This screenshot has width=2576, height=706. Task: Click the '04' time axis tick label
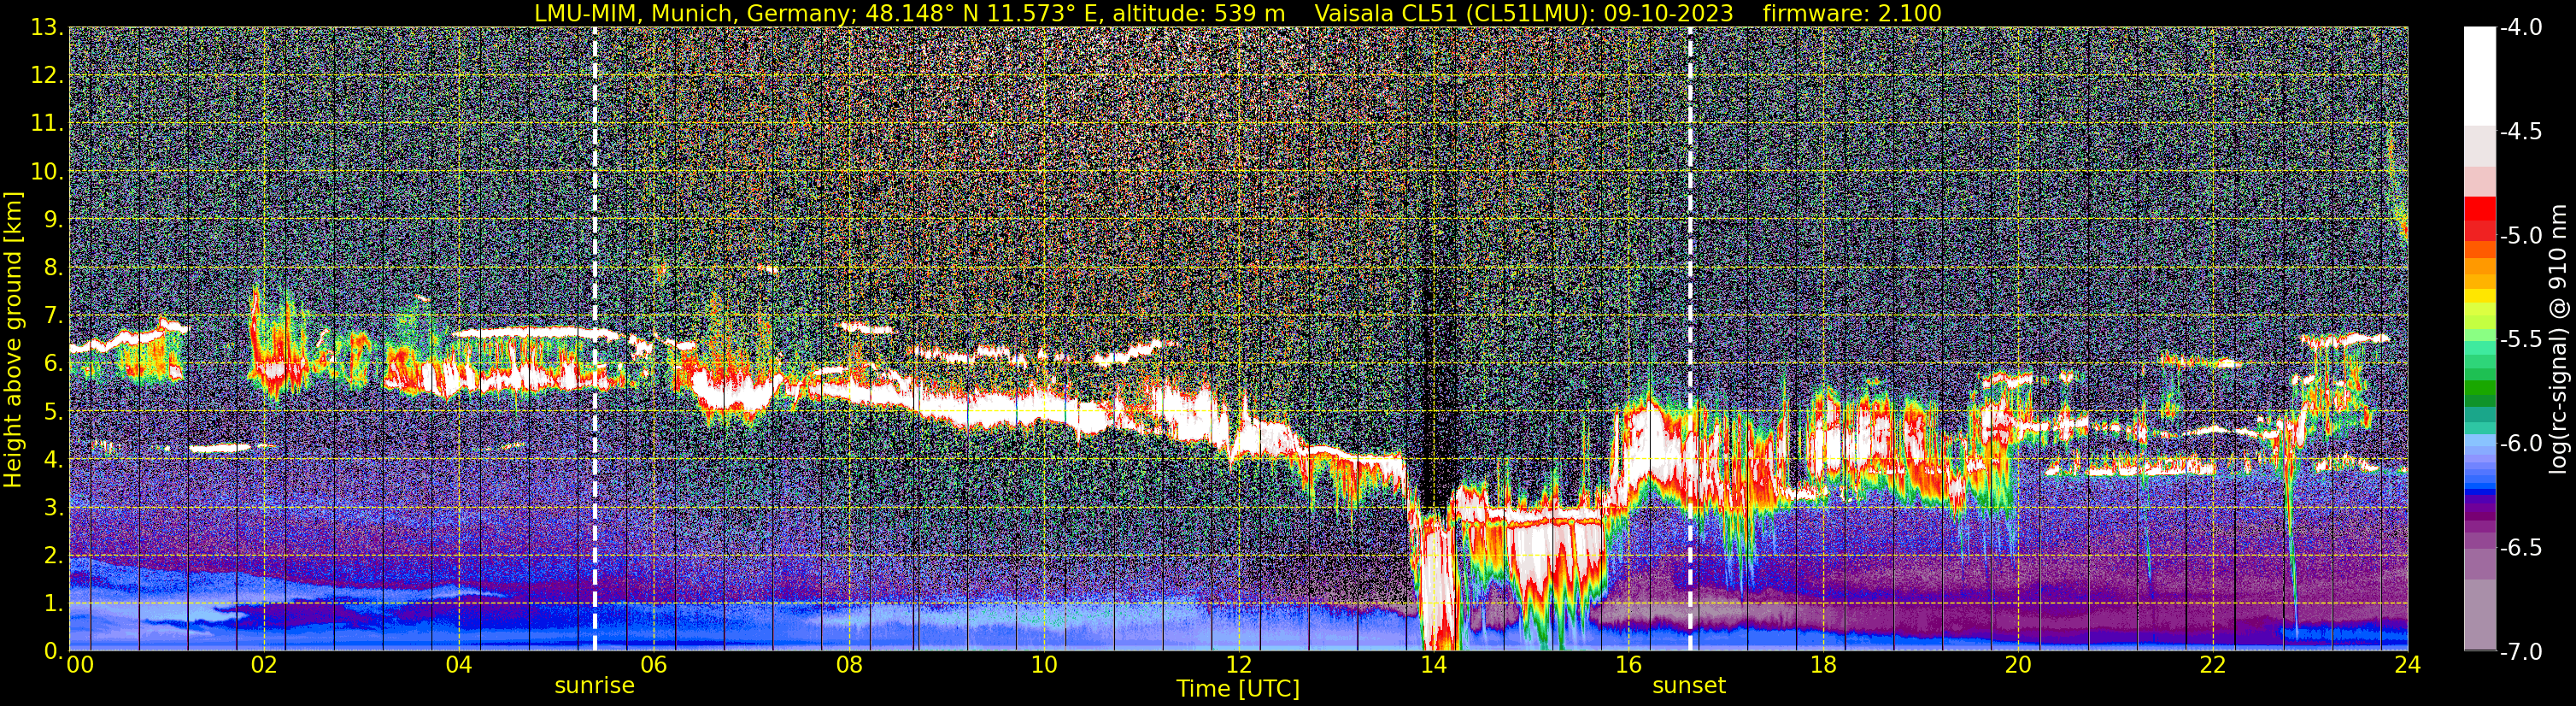click(x=459, y=665)
